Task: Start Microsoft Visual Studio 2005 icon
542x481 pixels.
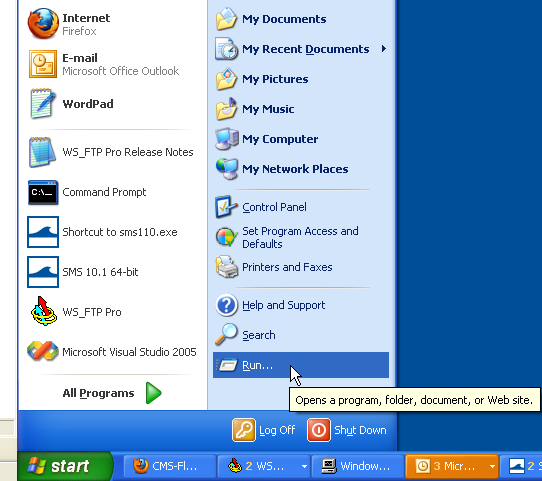Action: (x=43, y=351)
